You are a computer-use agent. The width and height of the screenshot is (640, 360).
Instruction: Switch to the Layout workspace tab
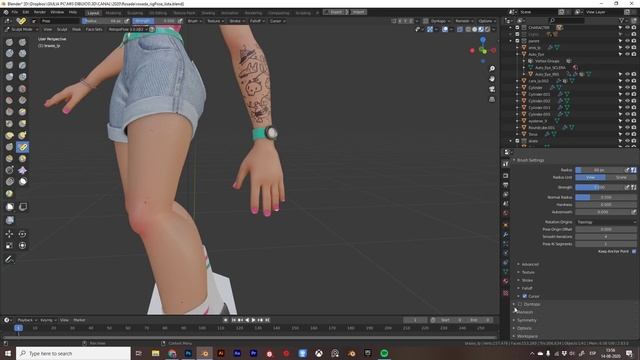pyautogui.click(x=93, y=13)
